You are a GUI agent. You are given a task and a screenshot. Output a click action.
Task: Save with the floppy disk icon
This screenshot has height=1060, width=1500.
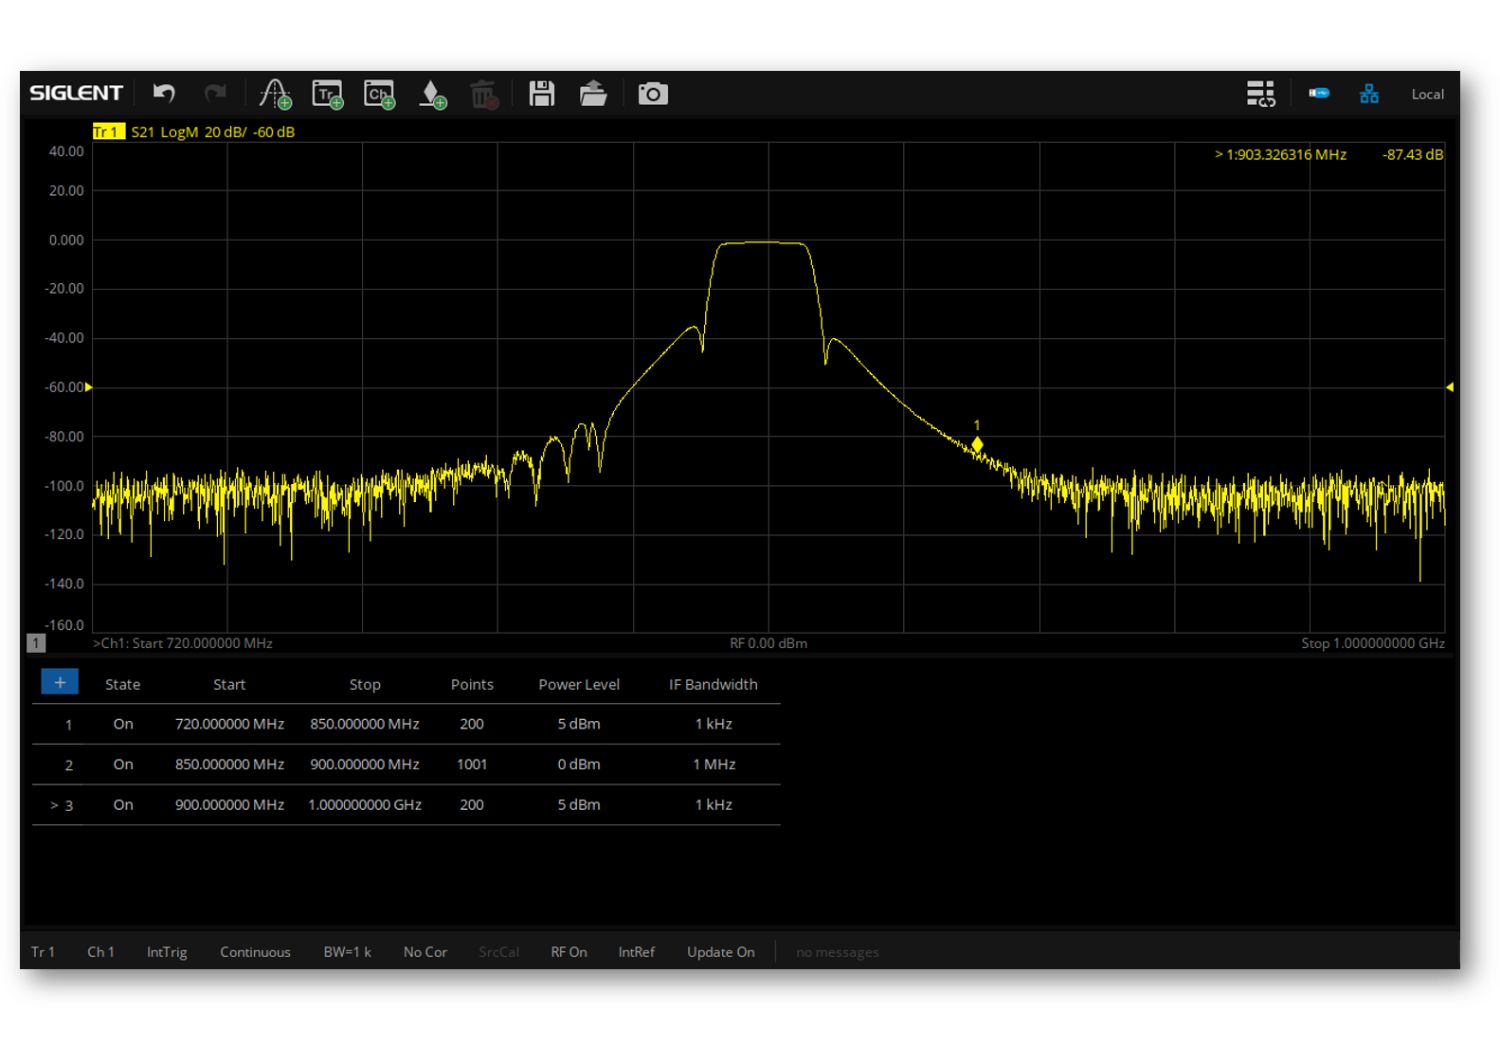coord(542,94)
